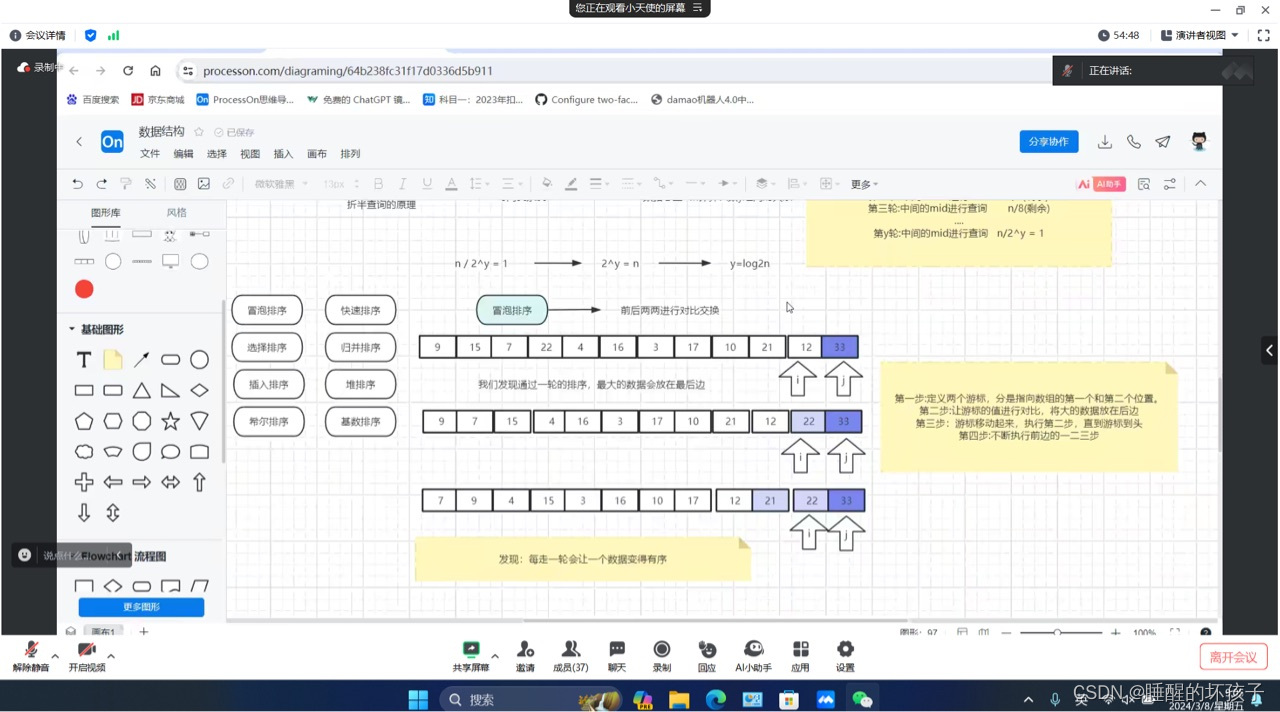Toggle bold text formatting

pos(378,184)
